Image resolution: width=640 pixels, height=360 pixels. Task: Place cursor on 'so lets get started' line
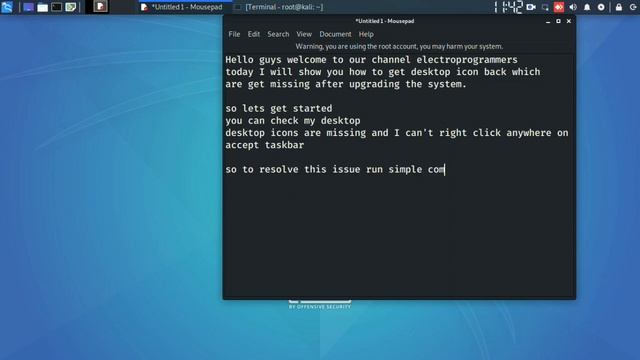[x=279, y=109]
